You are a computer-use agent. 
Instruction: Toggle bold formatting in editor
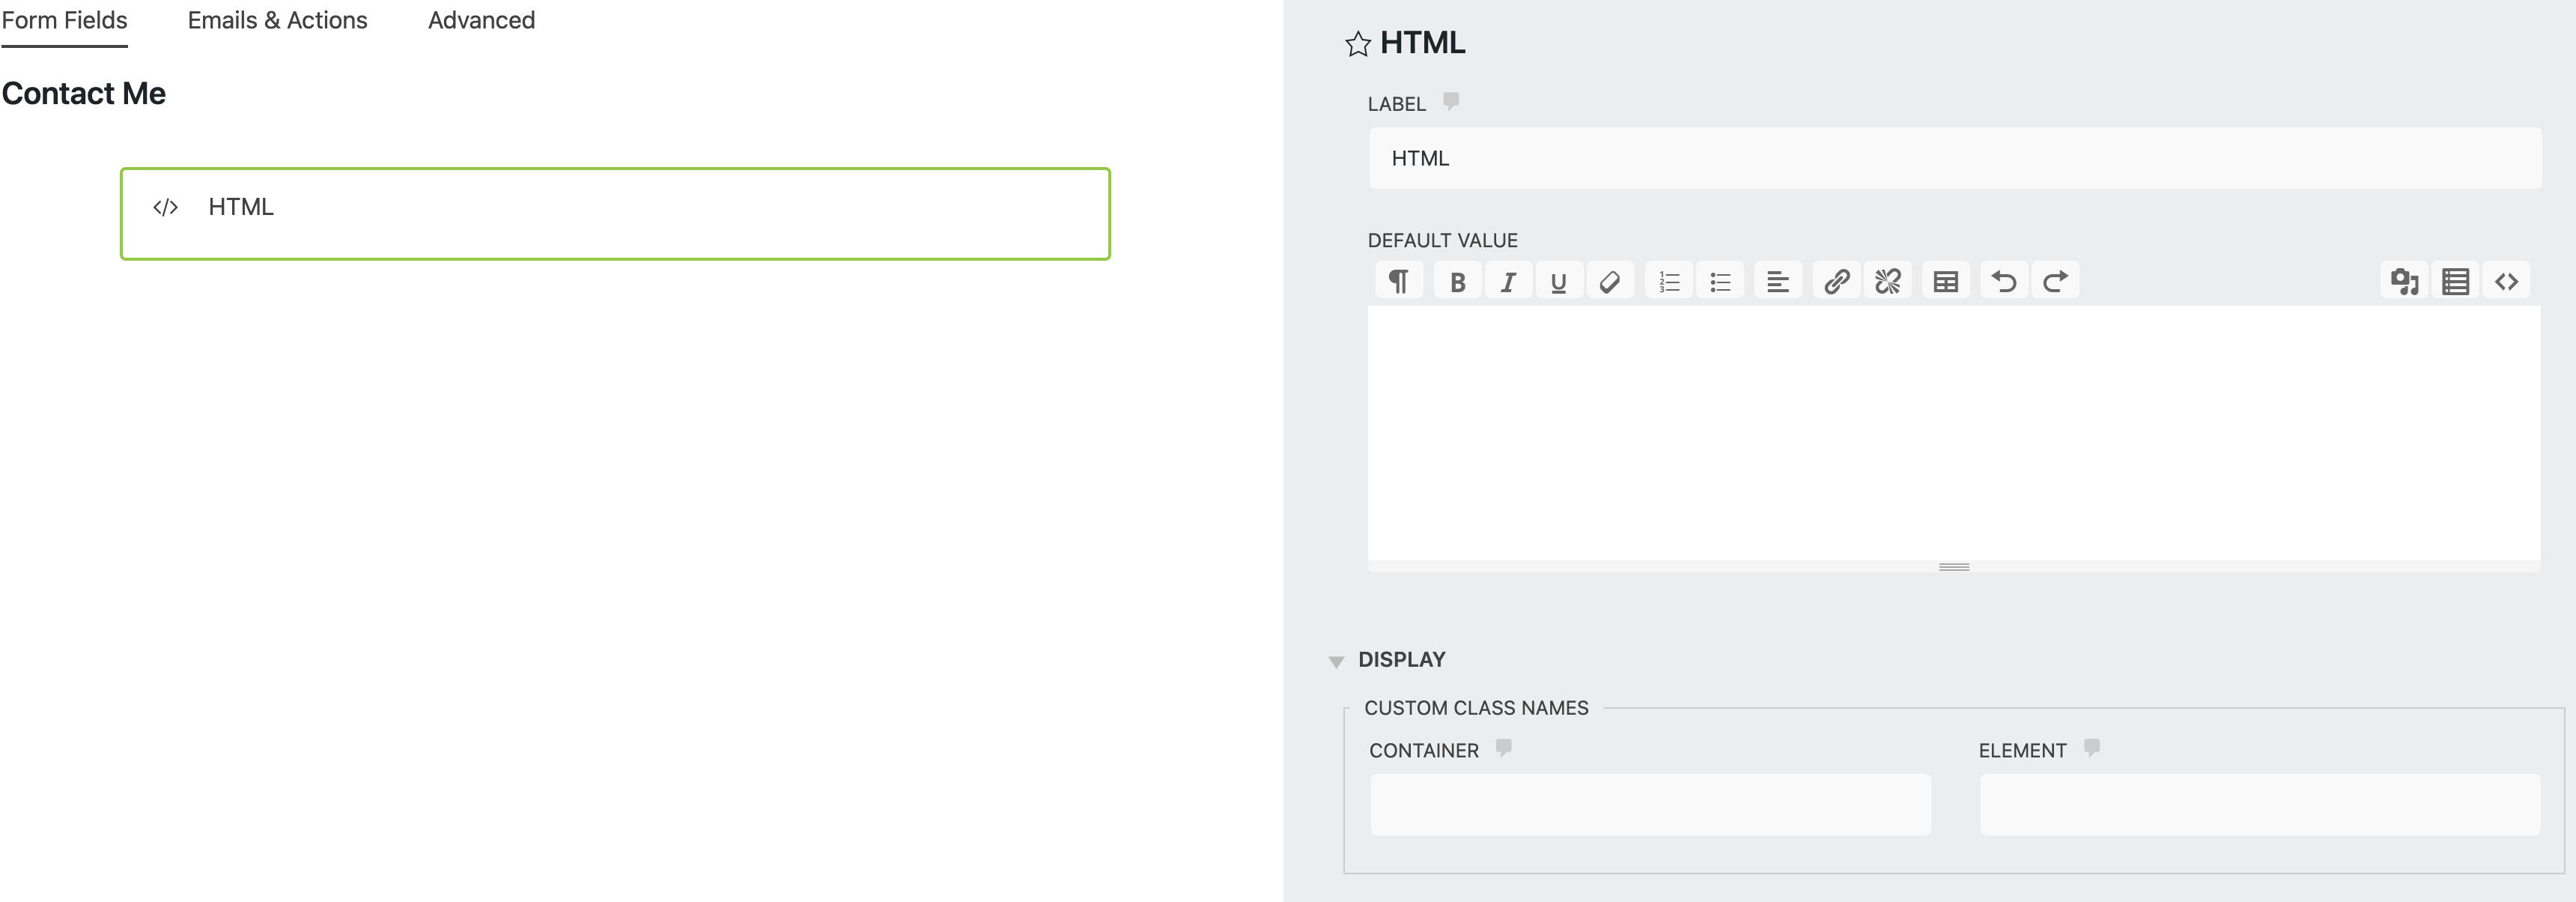point(1457,282)
